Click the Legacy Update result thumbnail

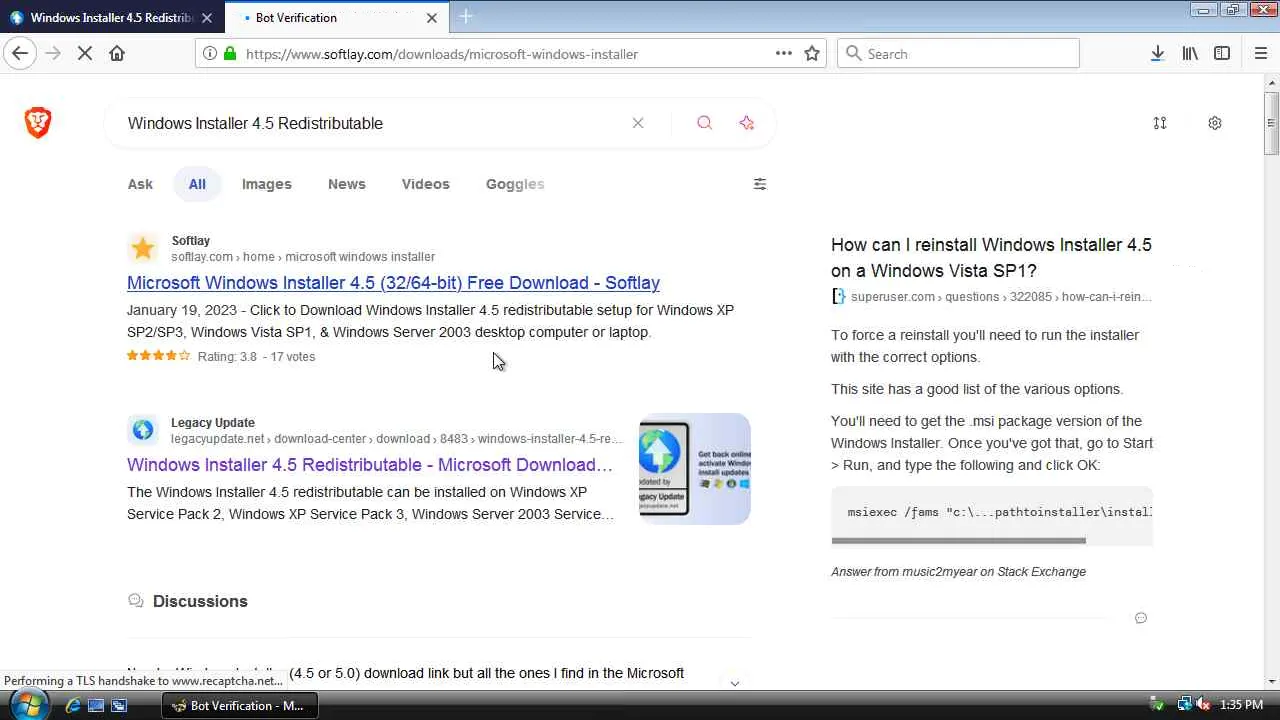[x=695, y=469]
